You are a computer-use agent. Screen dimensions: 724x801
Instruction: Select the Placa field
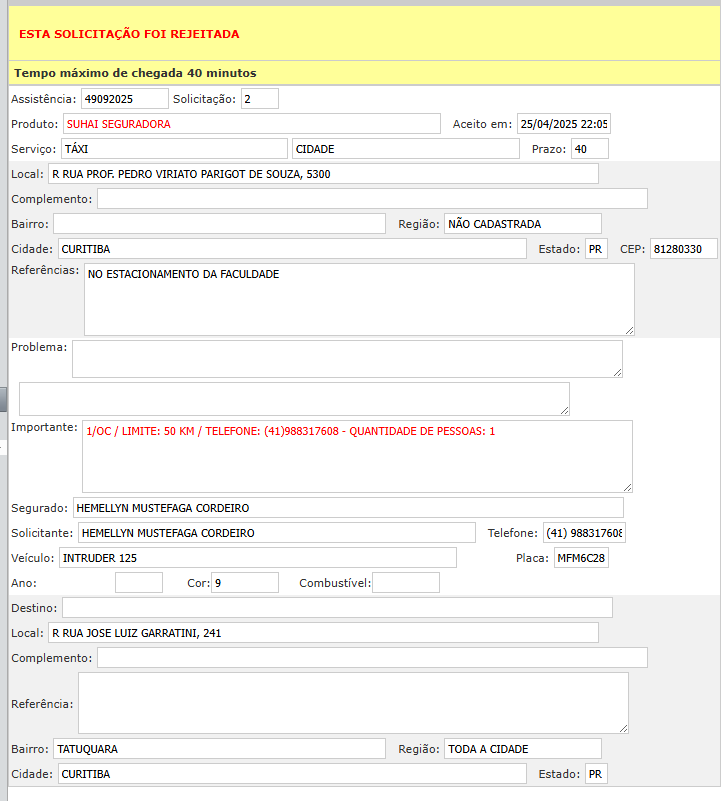[x=581, y=558]
